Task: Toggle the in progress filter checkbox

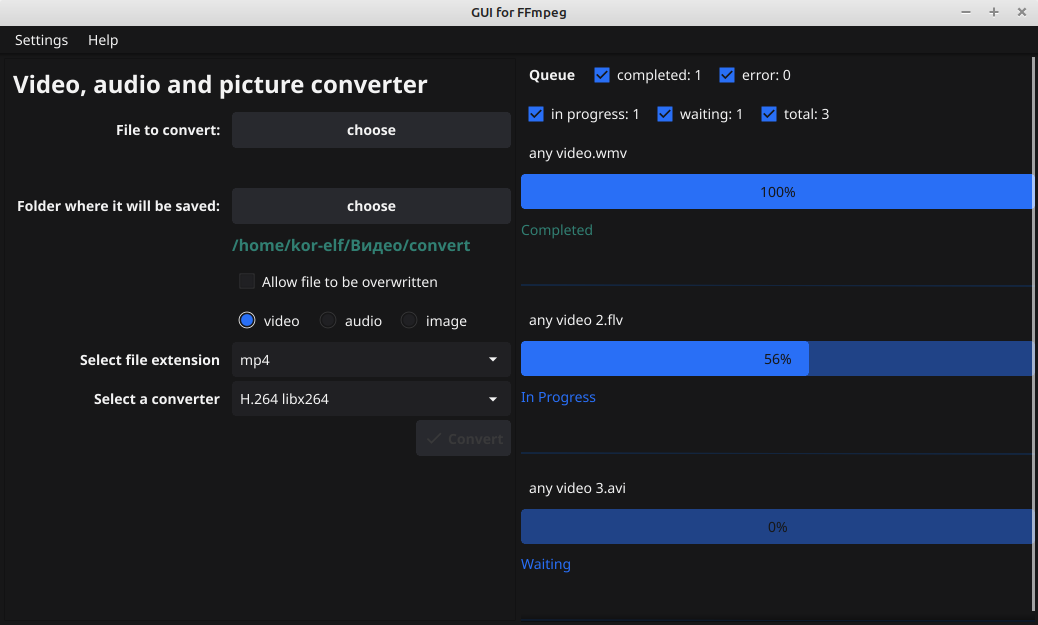Action: [536, 114]
